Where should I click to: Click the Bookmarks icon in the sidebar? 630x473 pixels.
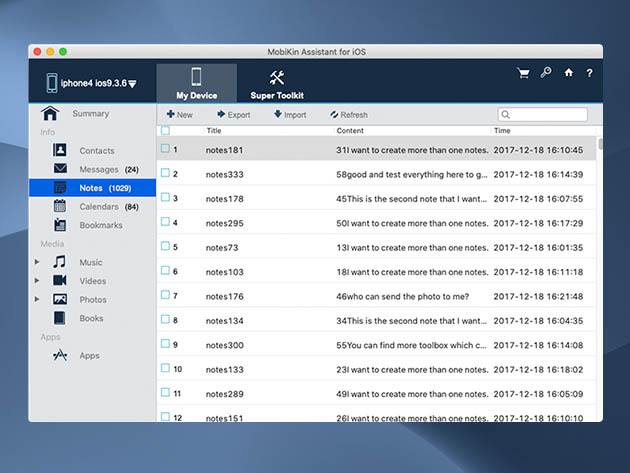tap(60, 225)
